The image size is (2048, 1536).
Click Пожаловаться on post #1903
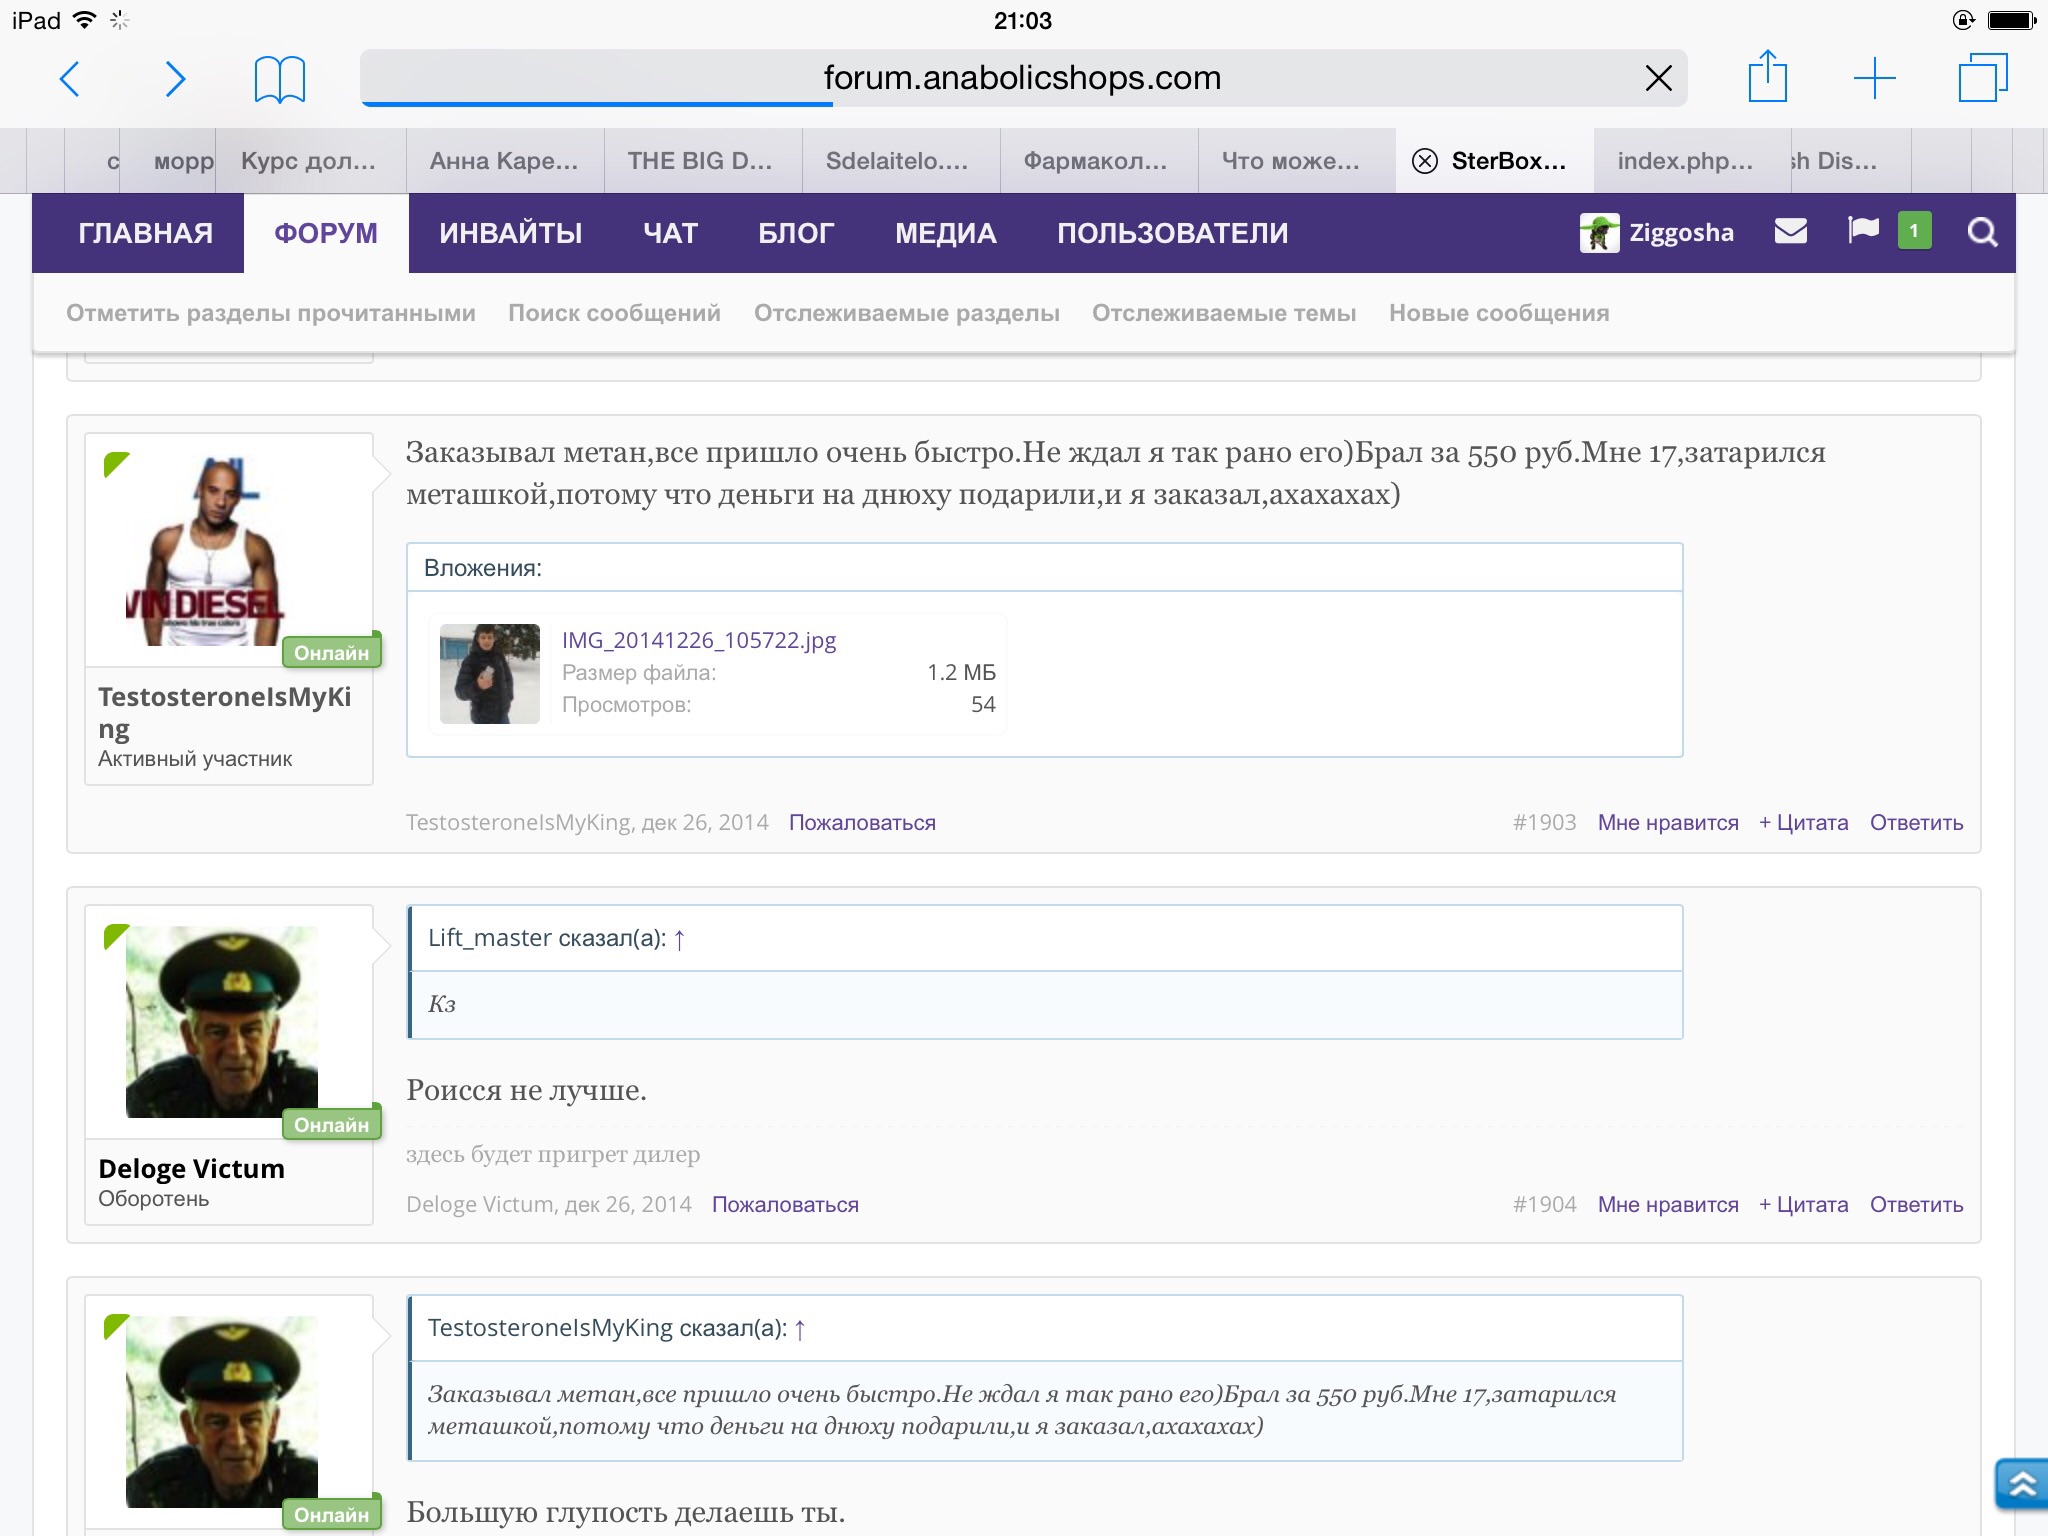pos(862,823)
